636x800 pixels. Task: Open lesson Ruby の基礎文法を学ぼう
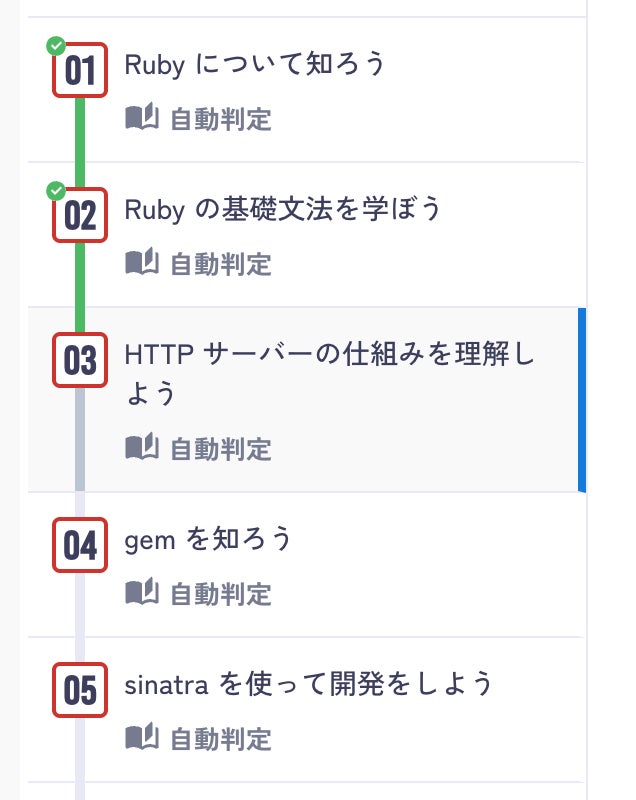tap(282, 210)
